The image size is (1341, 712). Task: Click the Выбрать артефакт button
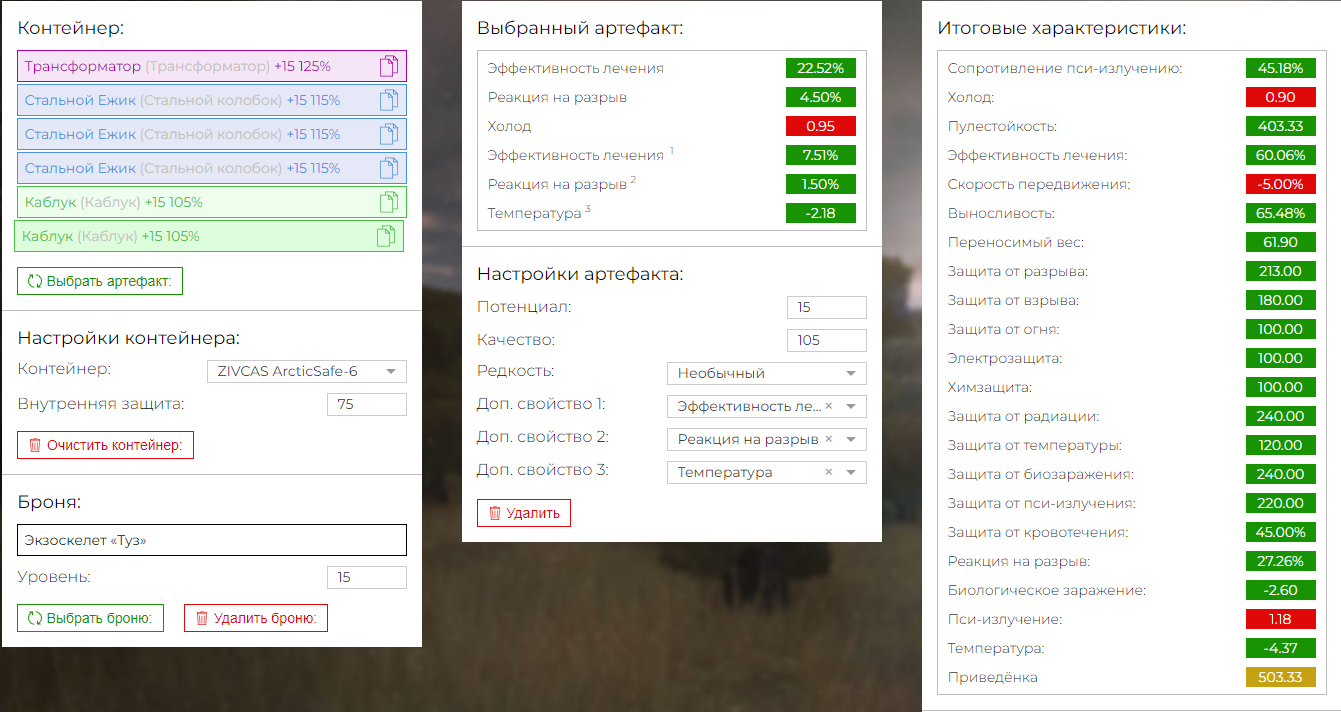pyautogui.click(x=100, y=281)
